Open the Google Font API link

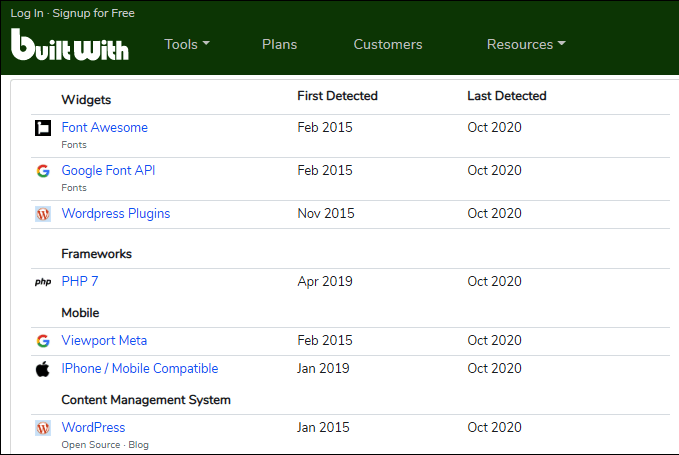pos(108,171)
